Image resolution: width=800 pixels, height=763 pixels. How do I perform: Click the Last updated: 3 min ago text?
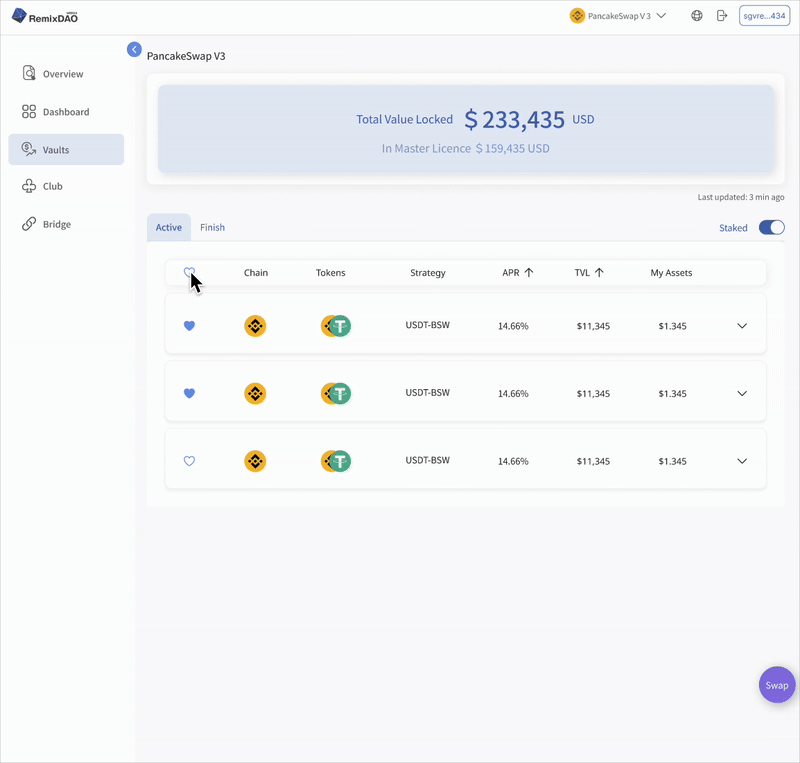(x=741, y=197)
